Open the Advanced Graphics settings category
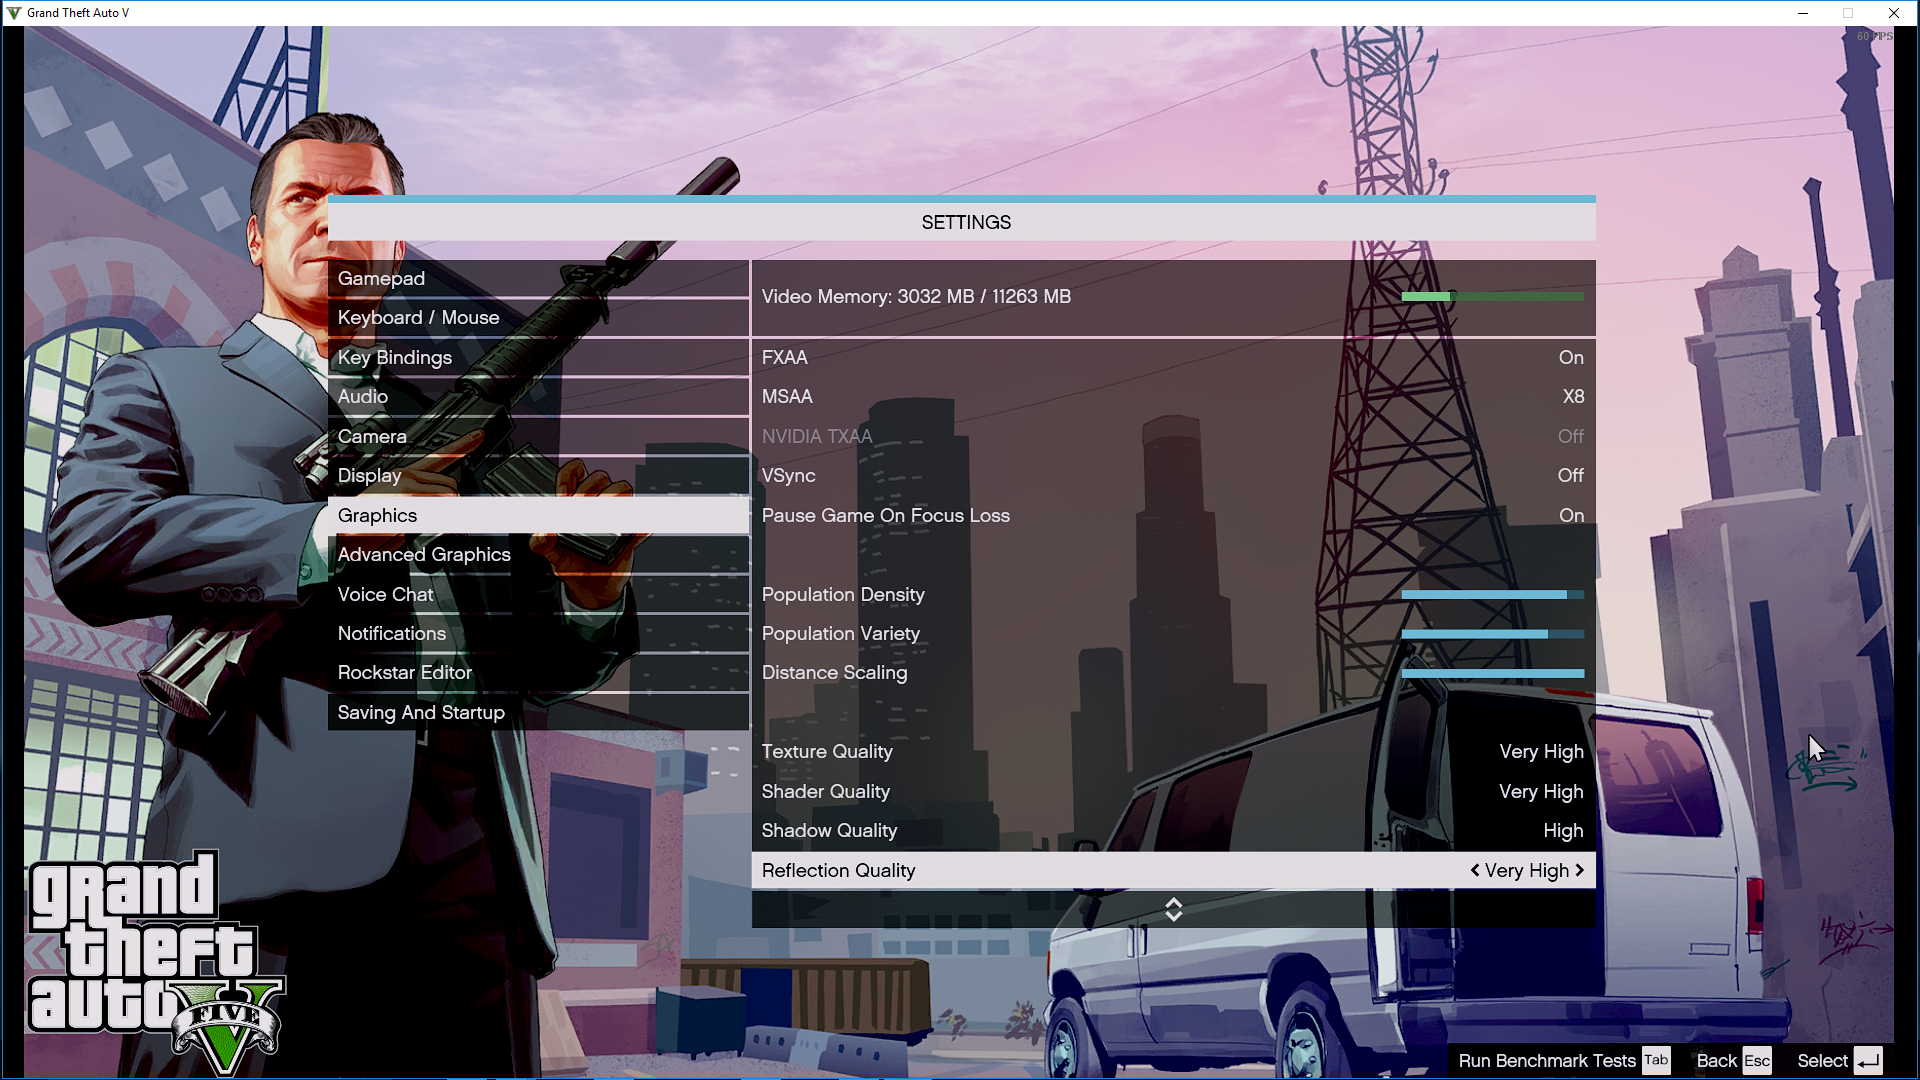The image size is (1920, 1080). coord(424,555)
